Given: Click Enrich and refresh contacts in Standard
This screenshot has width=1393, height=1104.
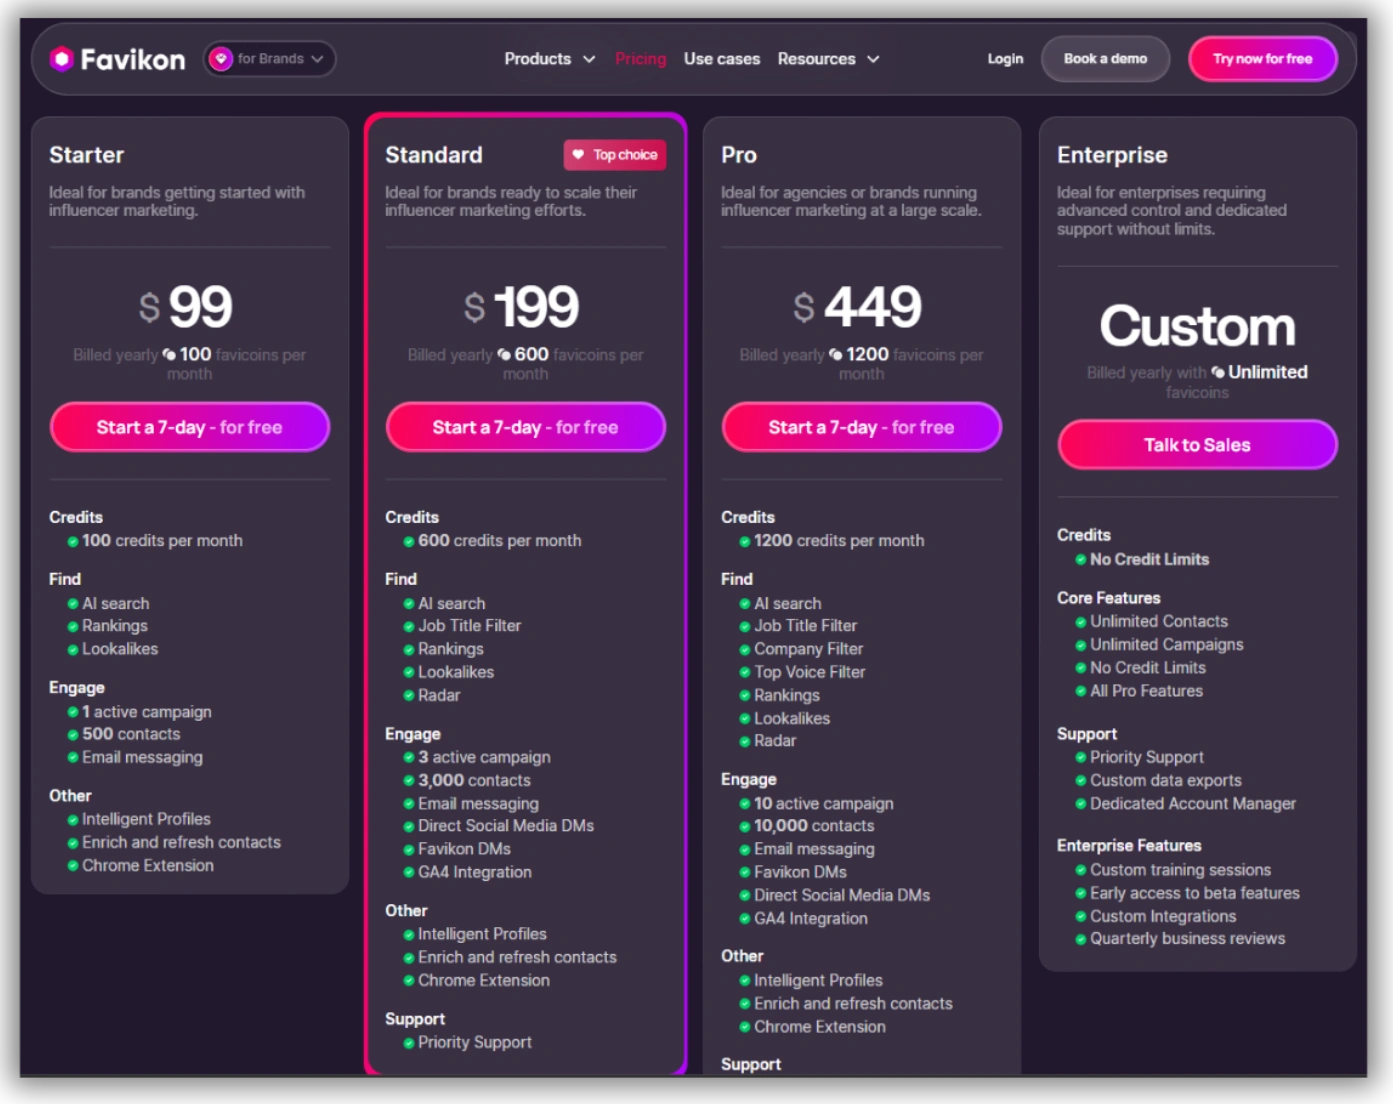Looking at the screenshot, I should pos(517,957).
